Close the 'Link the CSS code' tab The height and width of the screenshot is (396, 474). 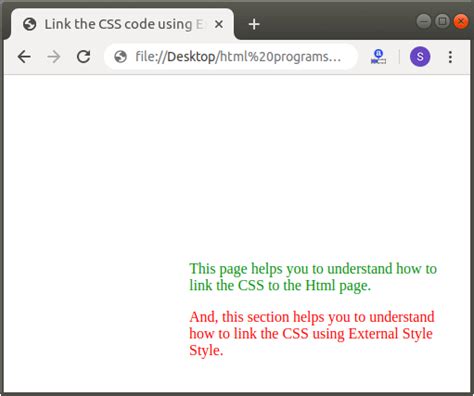[x=219, y=24]
